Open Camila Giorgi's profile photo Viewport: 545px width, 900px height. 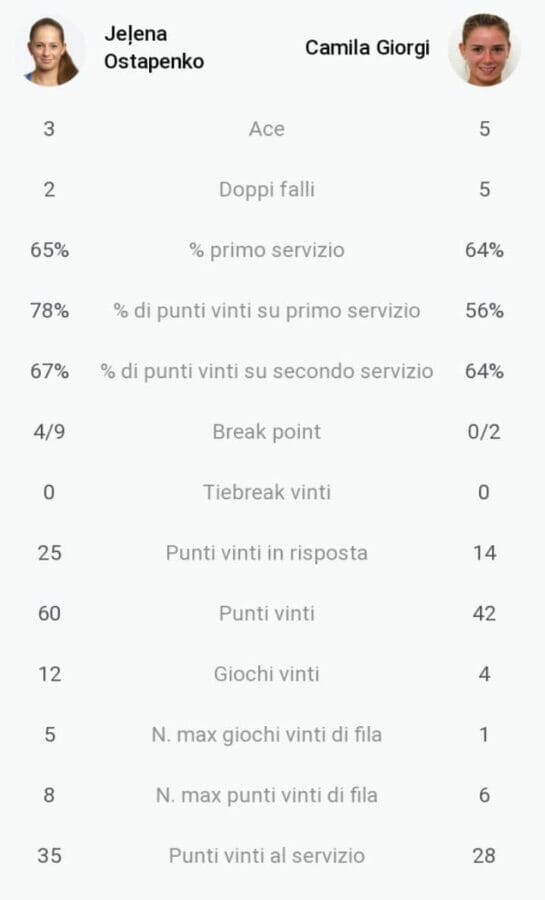[x=485, y=51]
